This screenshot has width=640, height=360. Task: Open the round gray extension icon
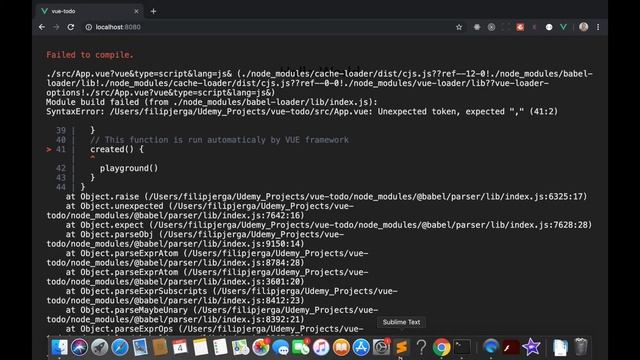(491, 27)
